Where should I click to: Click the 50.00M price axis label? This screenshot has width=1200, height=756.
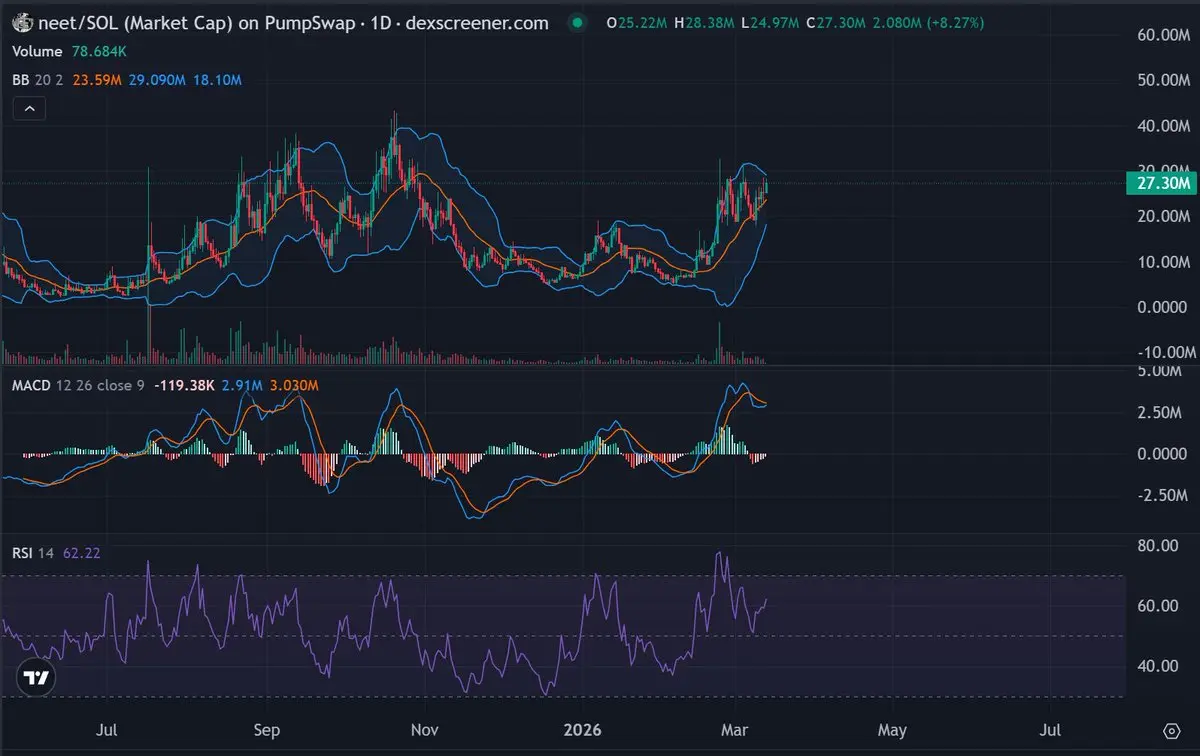[x=1166, y=80]
